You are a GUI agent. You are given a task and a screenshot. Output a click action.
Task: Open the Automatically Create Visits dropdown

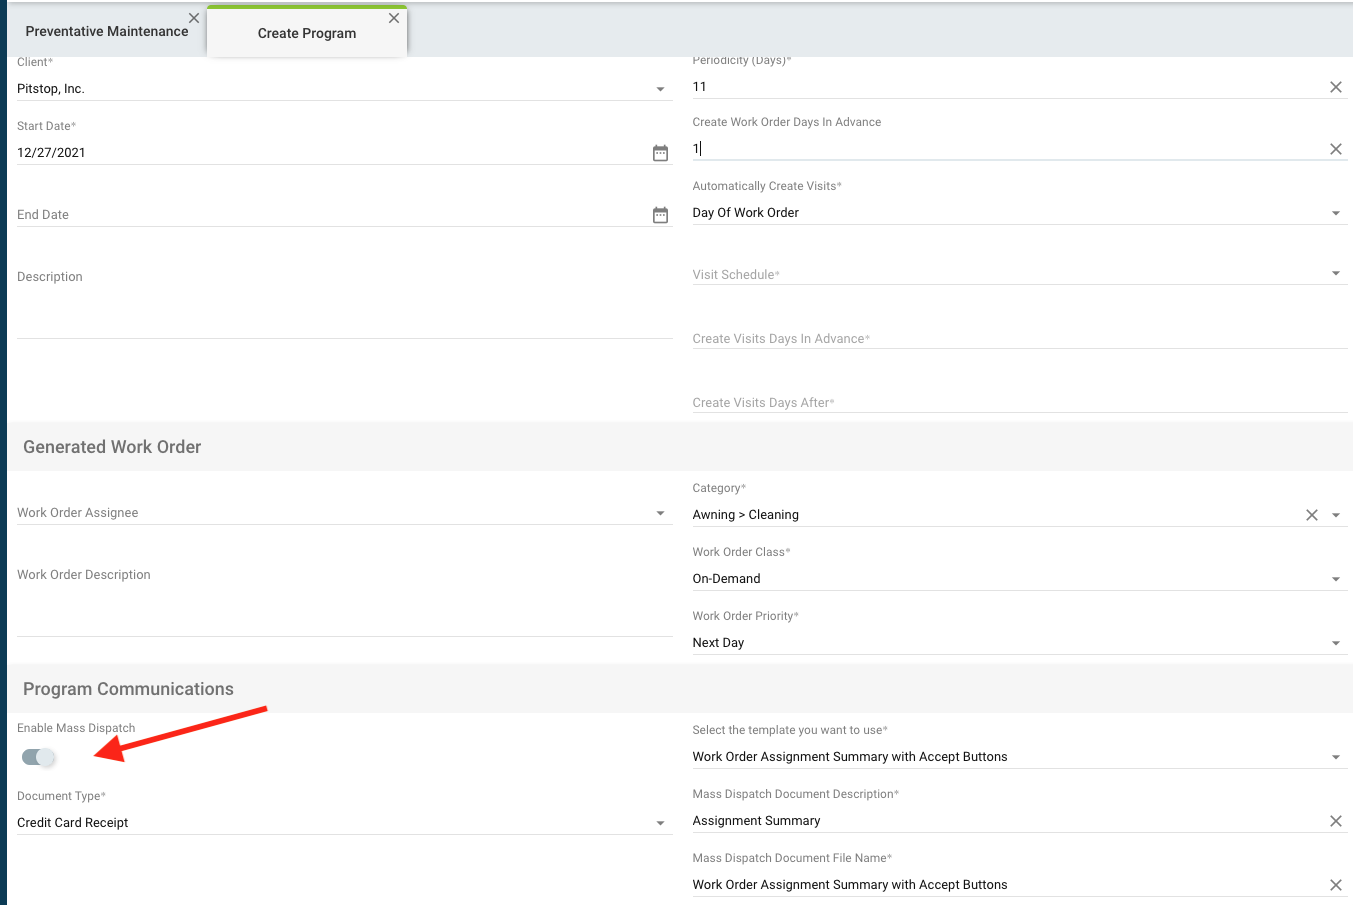tap(1335, 213)
